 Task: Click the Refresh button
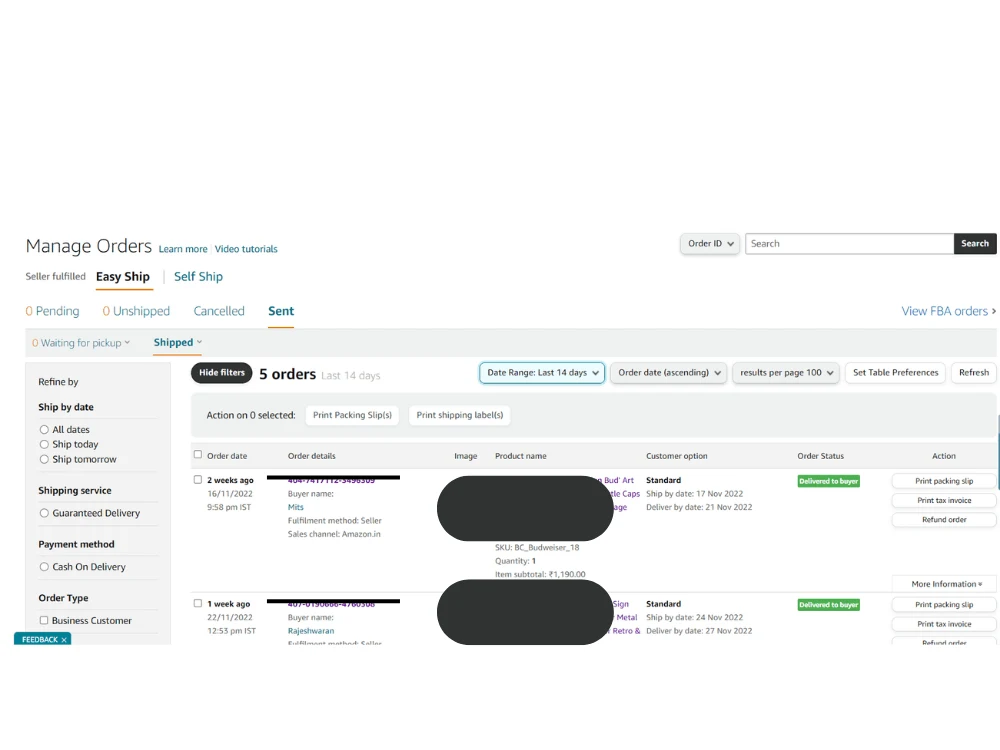pos(974,372)
